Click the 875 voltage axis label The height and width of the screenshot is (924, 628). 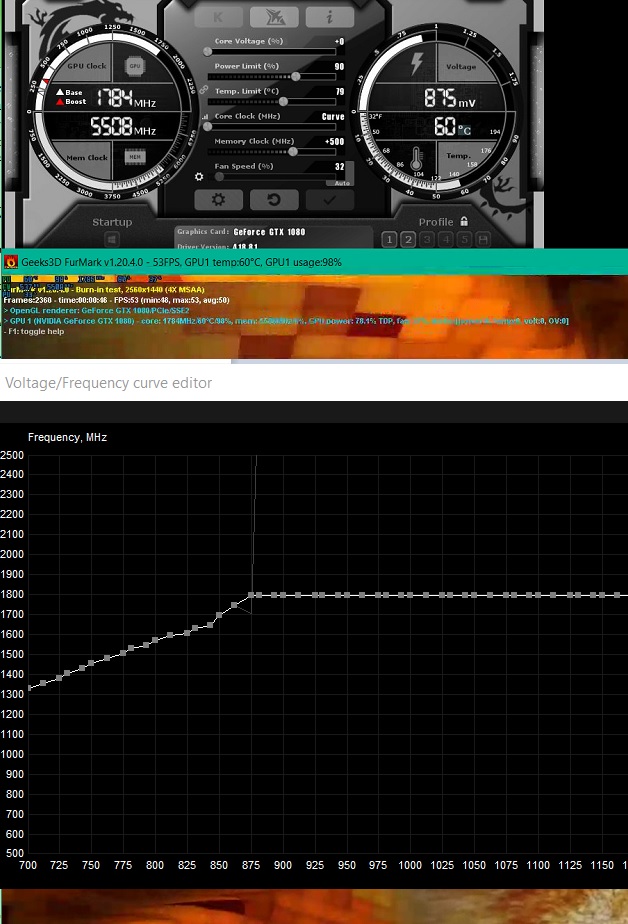[251, 865]
